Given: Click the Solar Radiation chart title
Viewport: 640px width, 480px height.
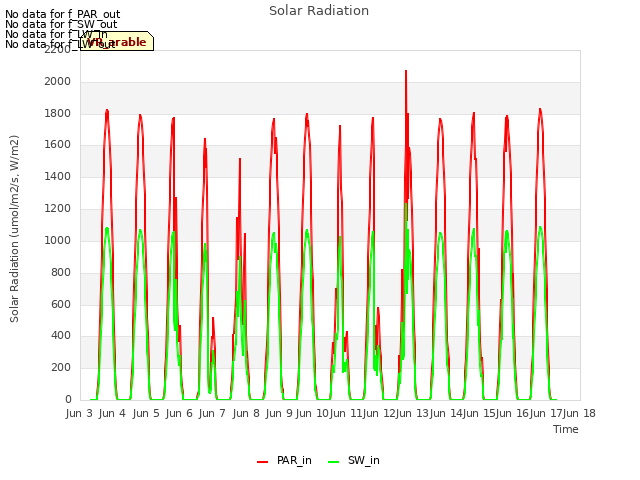Looking at the screenshot, I should click(319, 11).
